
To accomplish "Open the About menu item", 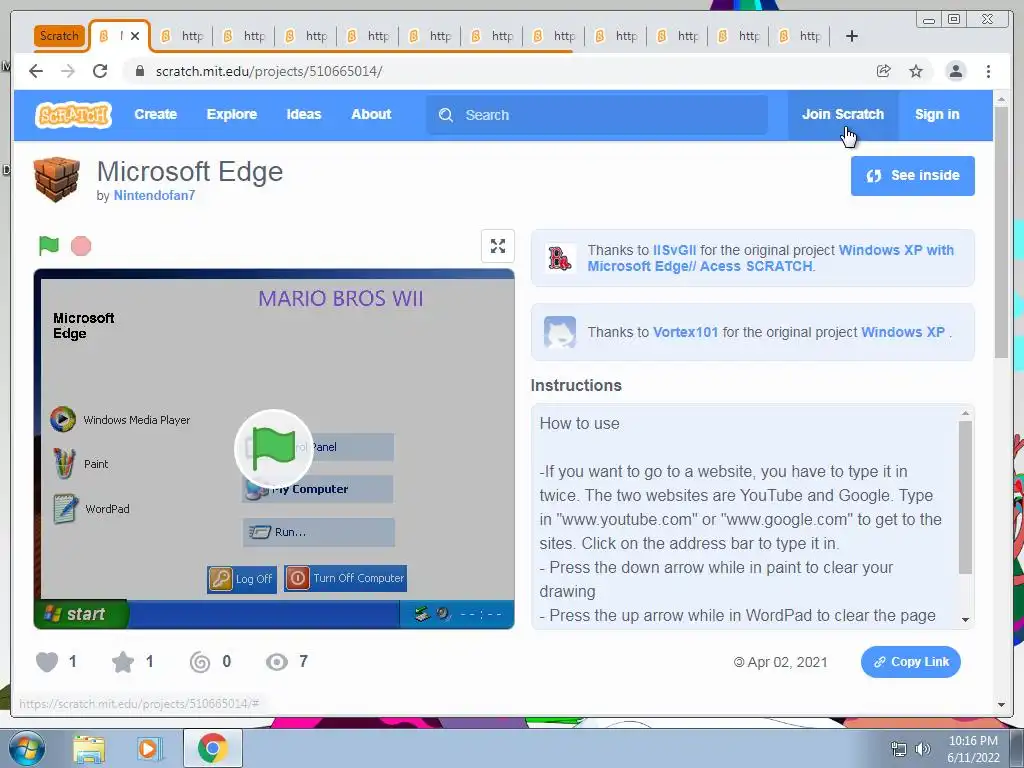I will tap(371, 114).
